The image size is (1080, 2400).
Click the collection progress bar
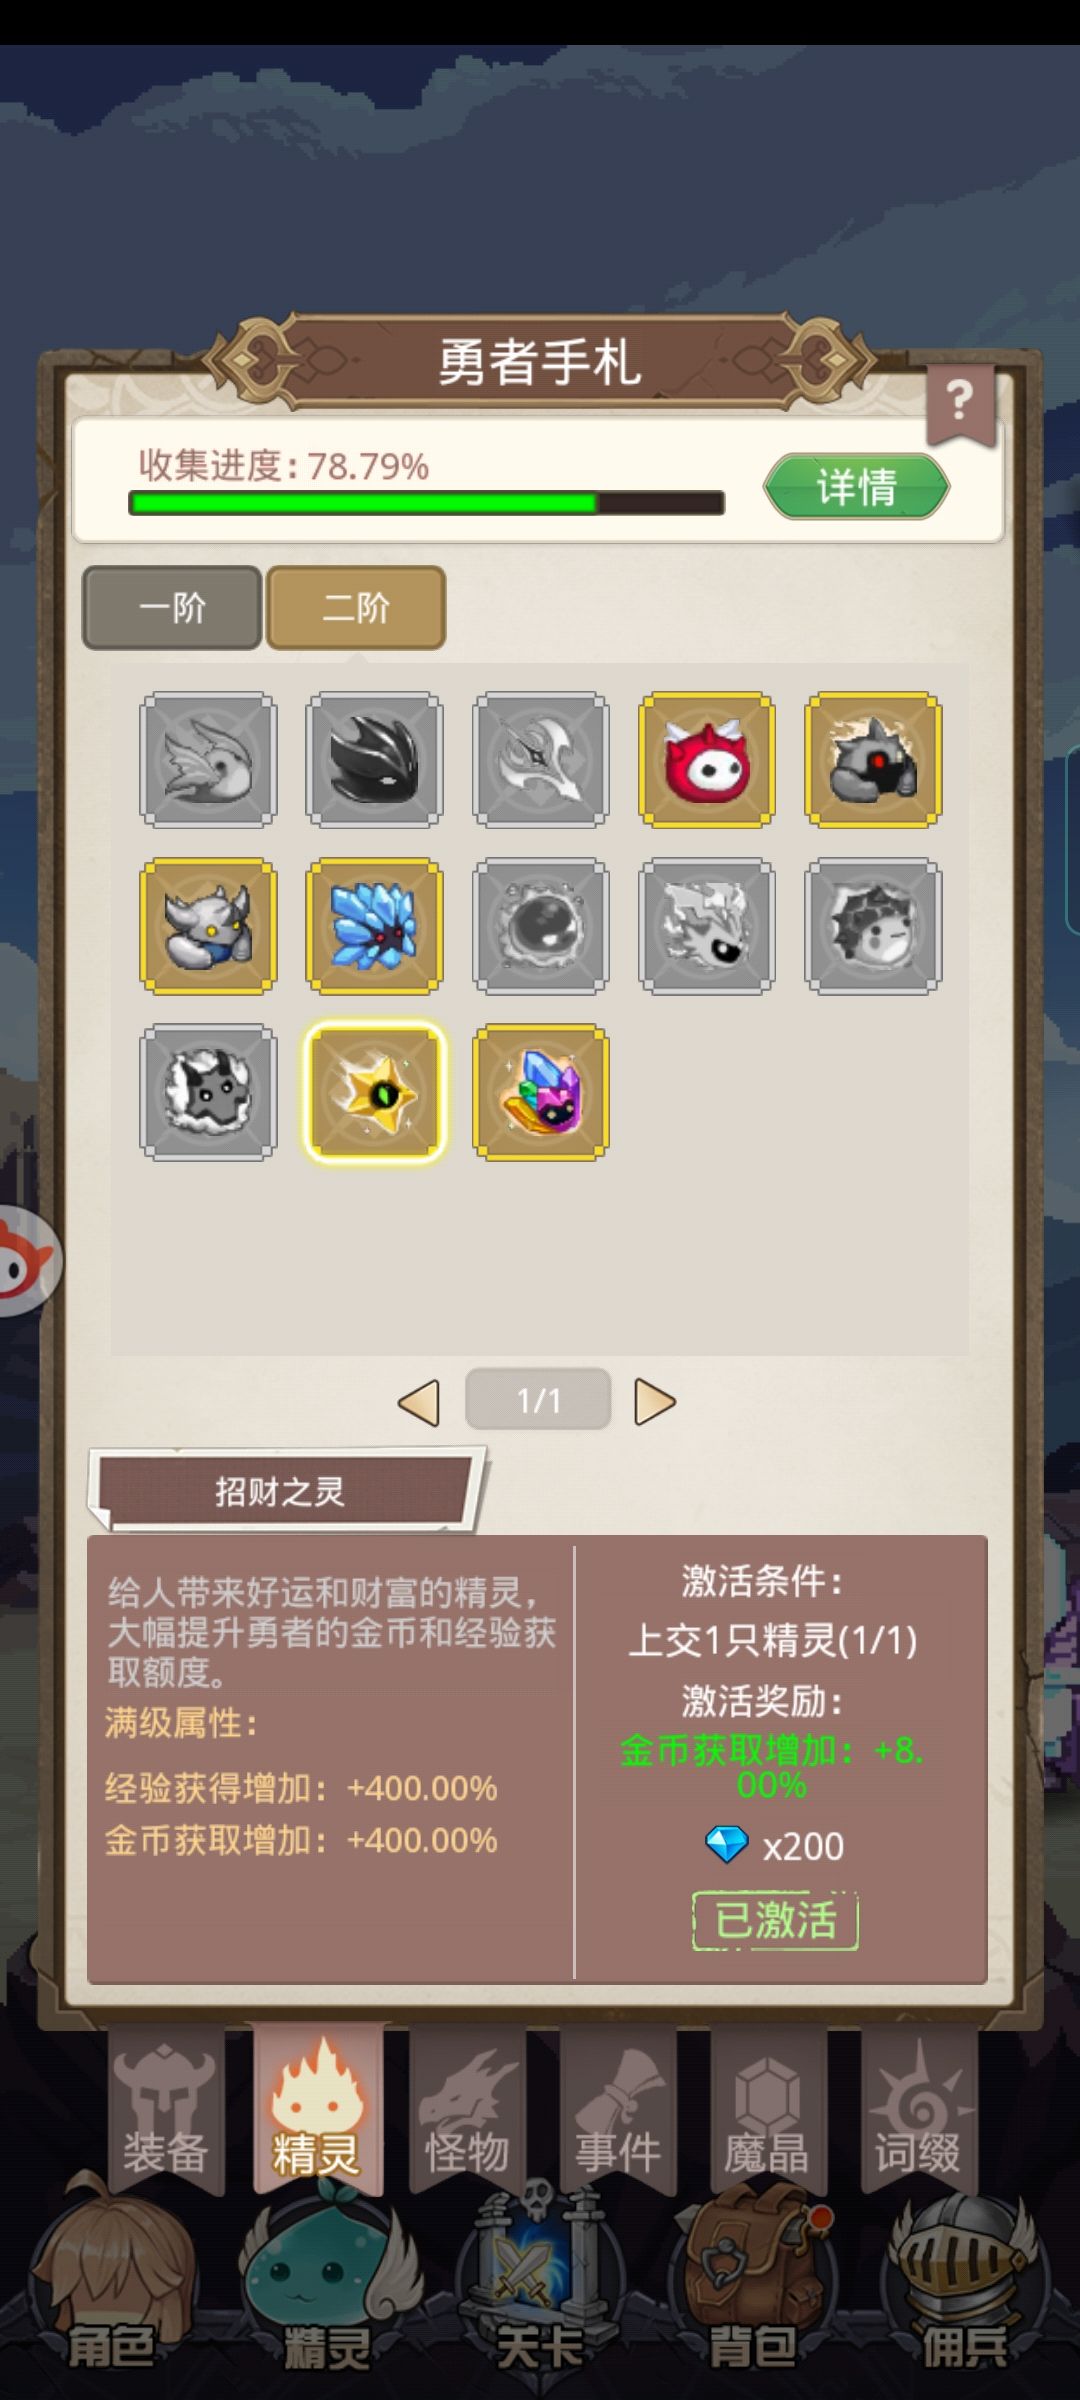[x=427, y=503]
